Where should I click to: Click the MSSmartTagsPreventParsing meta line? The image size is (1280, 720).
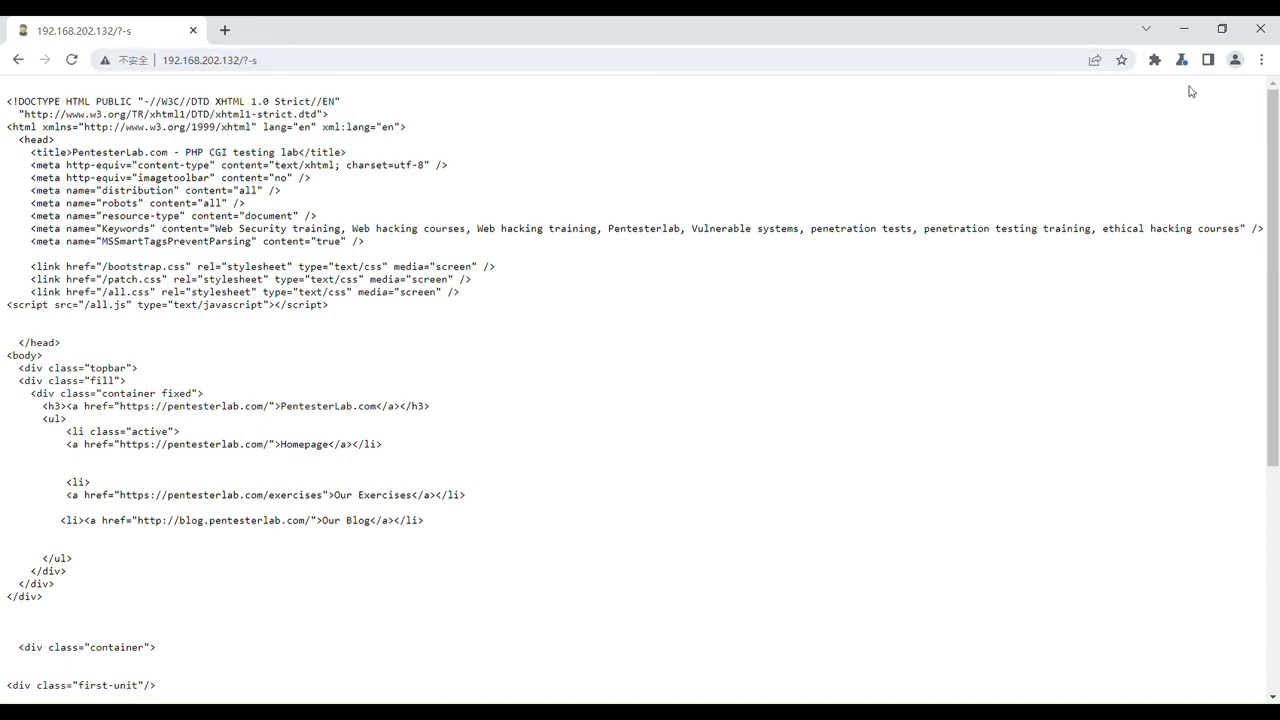pos(197,242)
